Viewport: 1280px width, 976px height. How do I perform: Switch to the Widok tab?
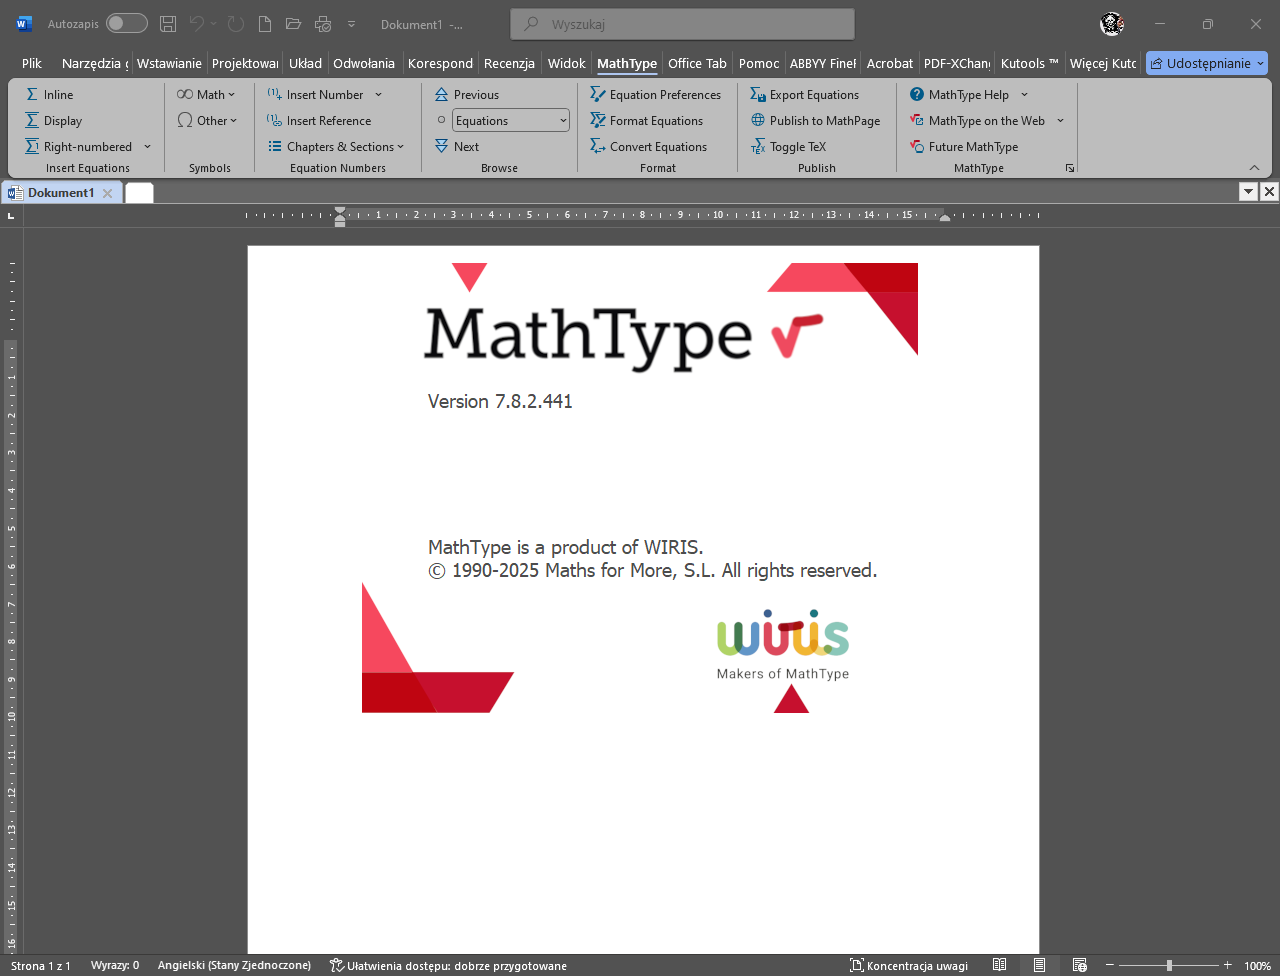[567, 63]
